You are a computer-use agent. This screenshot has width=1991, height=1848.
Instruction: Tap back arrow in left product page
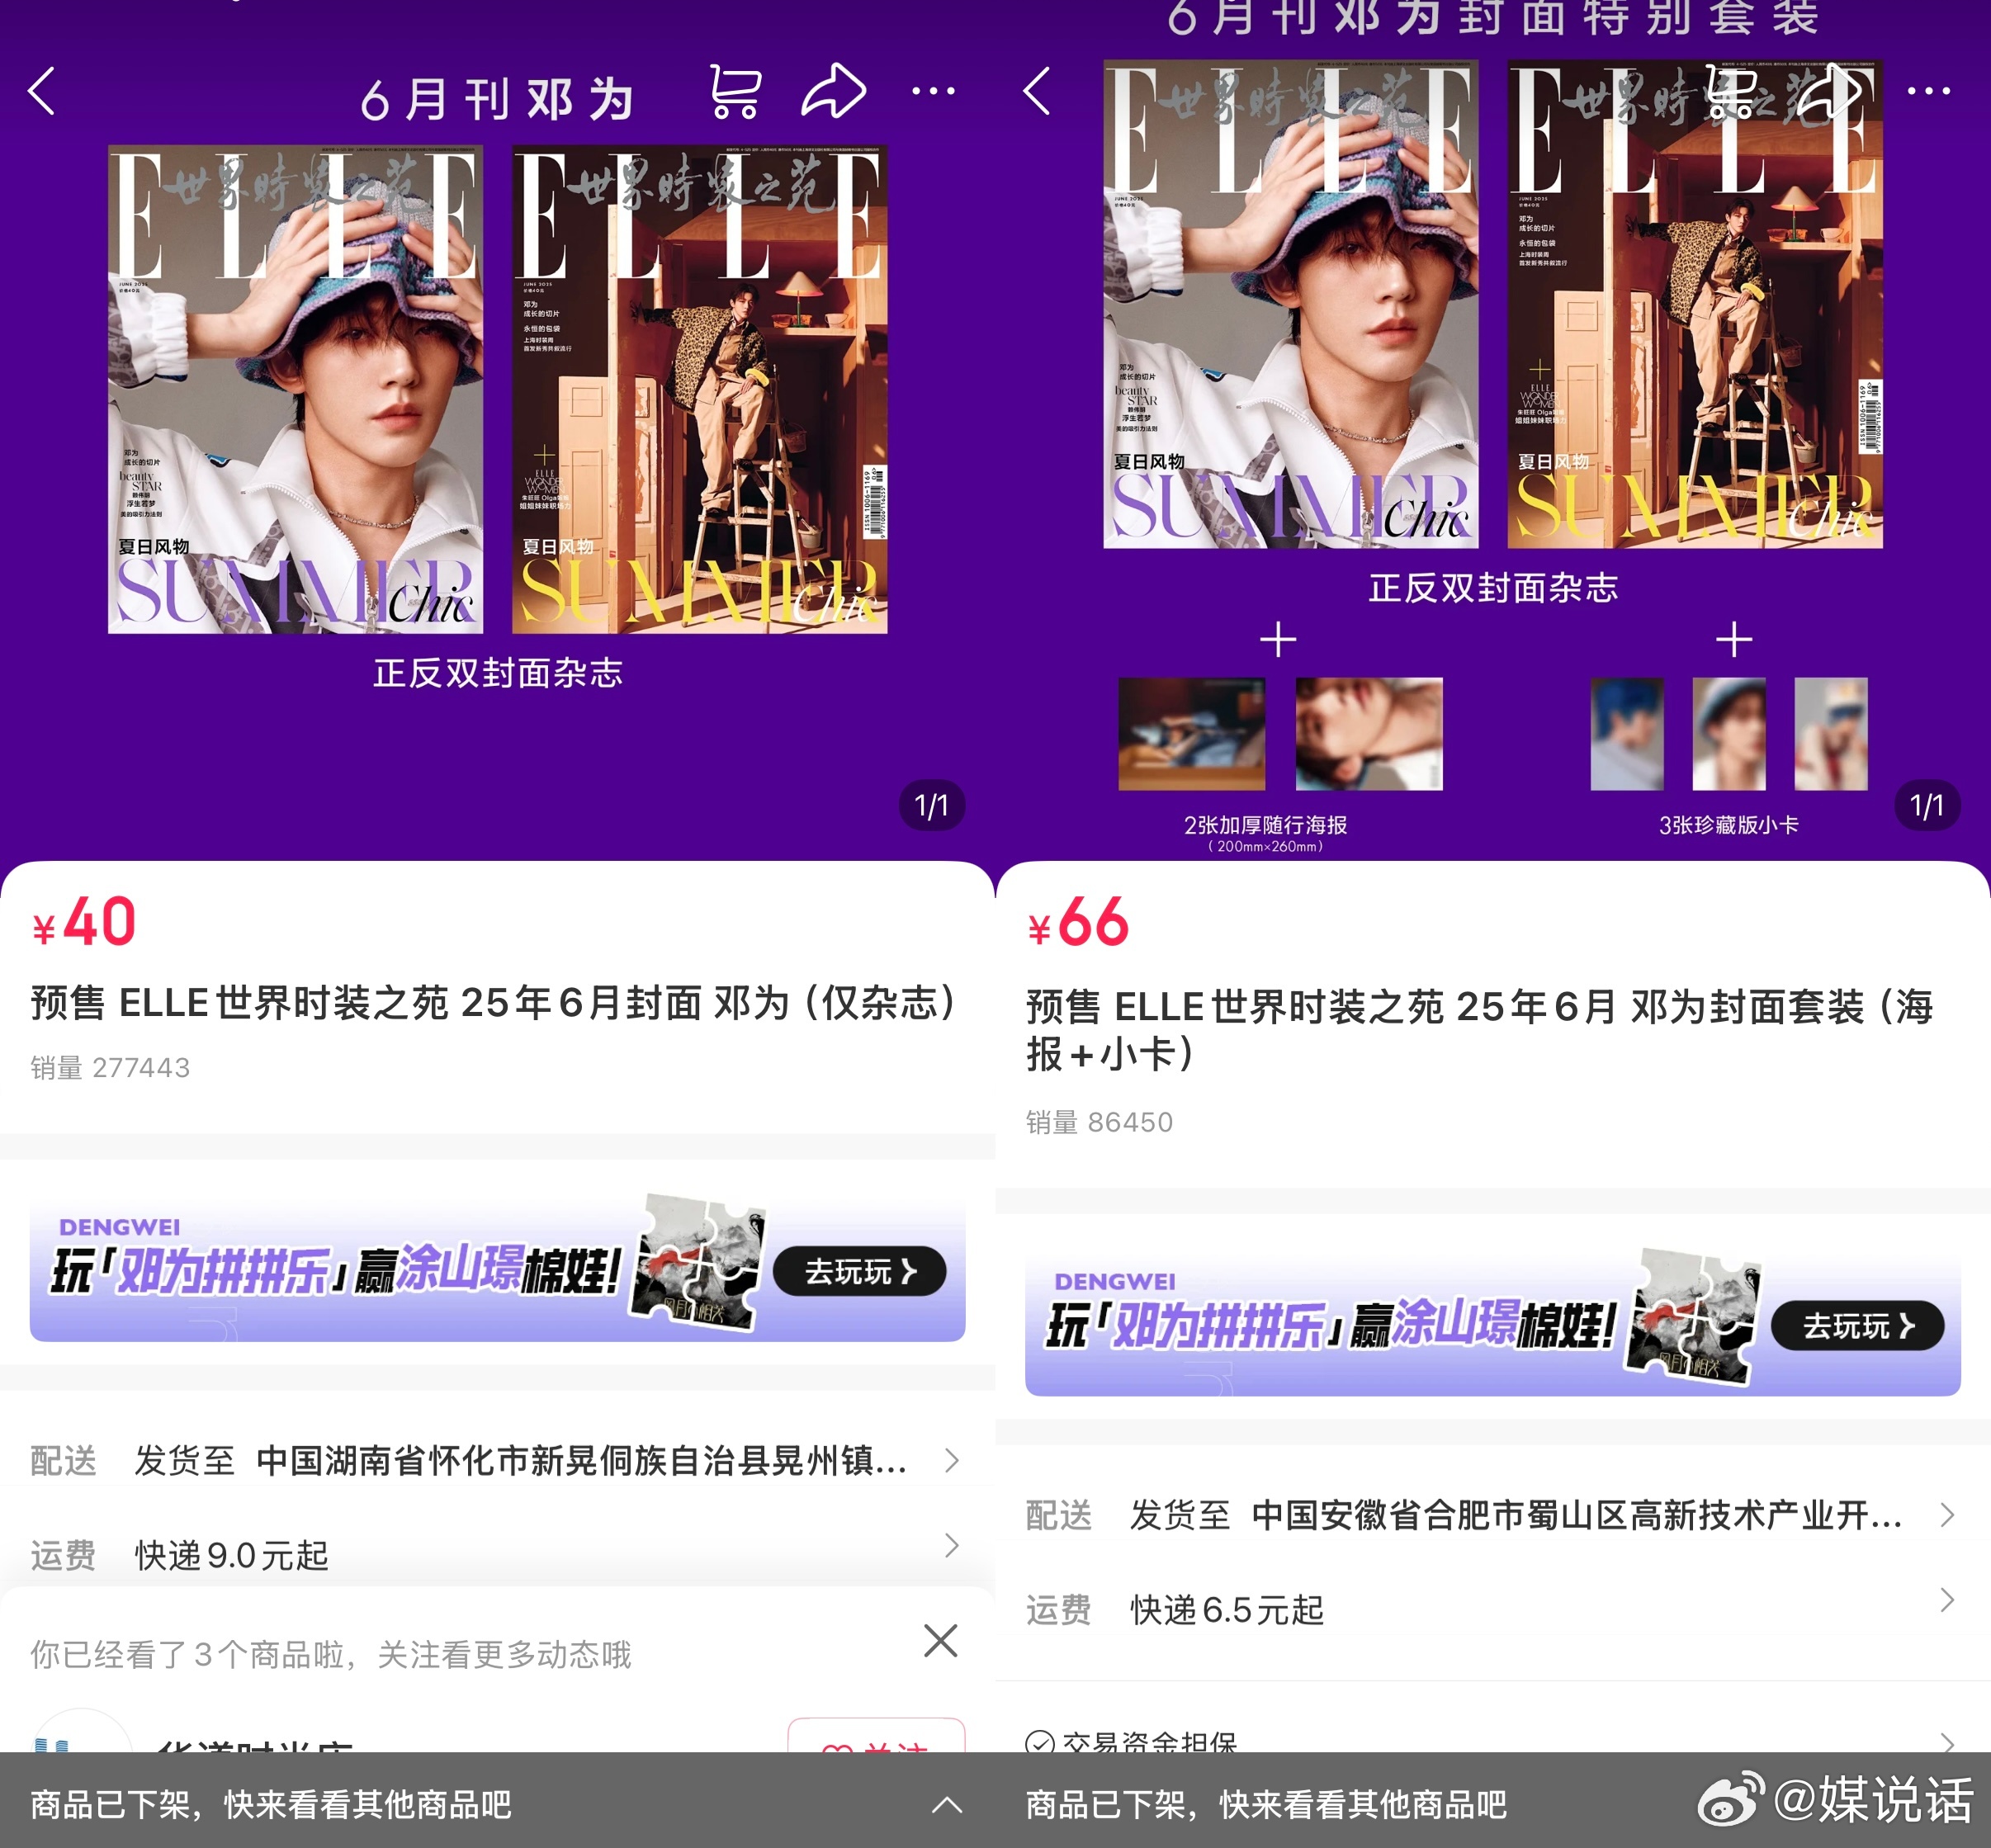pos(42,92)
